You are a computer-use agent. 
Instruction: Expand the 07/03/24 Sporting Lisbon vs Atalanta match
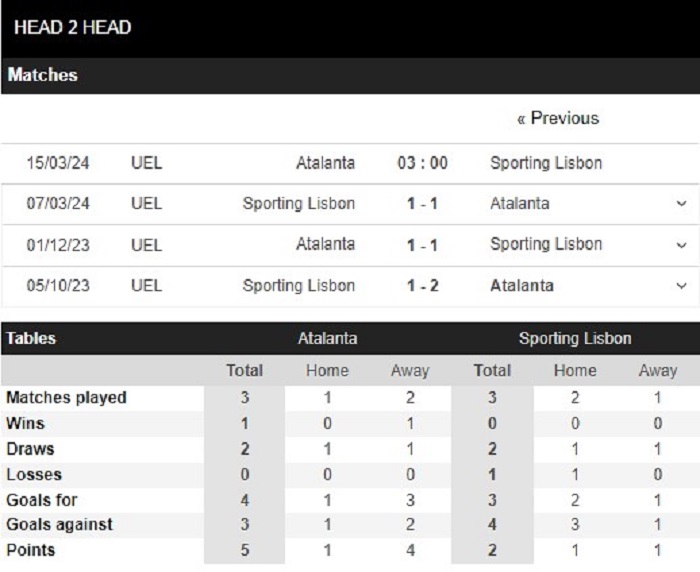point(681,204)
